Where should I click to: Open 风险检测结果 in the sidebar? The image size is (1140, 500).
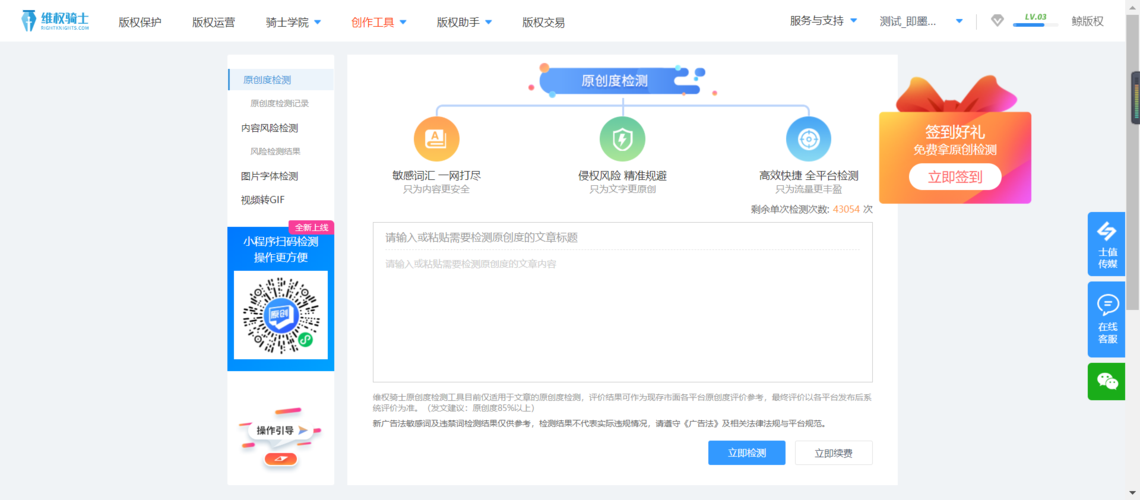(276, 152)
